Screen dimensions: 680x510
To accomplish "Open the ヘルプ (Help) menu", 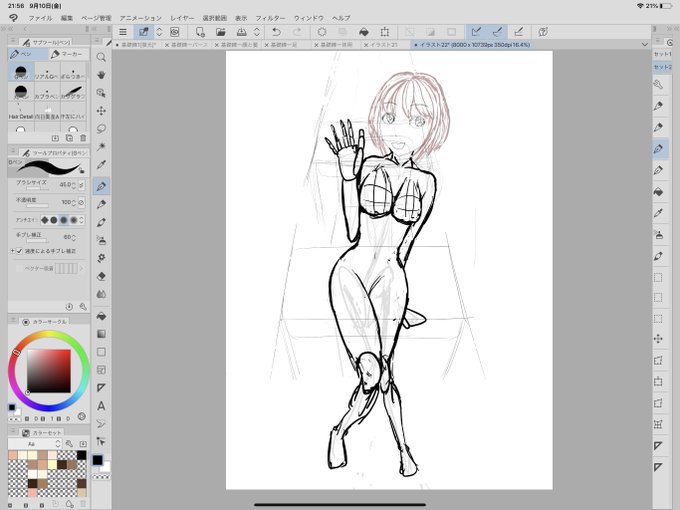I will 341,18.
